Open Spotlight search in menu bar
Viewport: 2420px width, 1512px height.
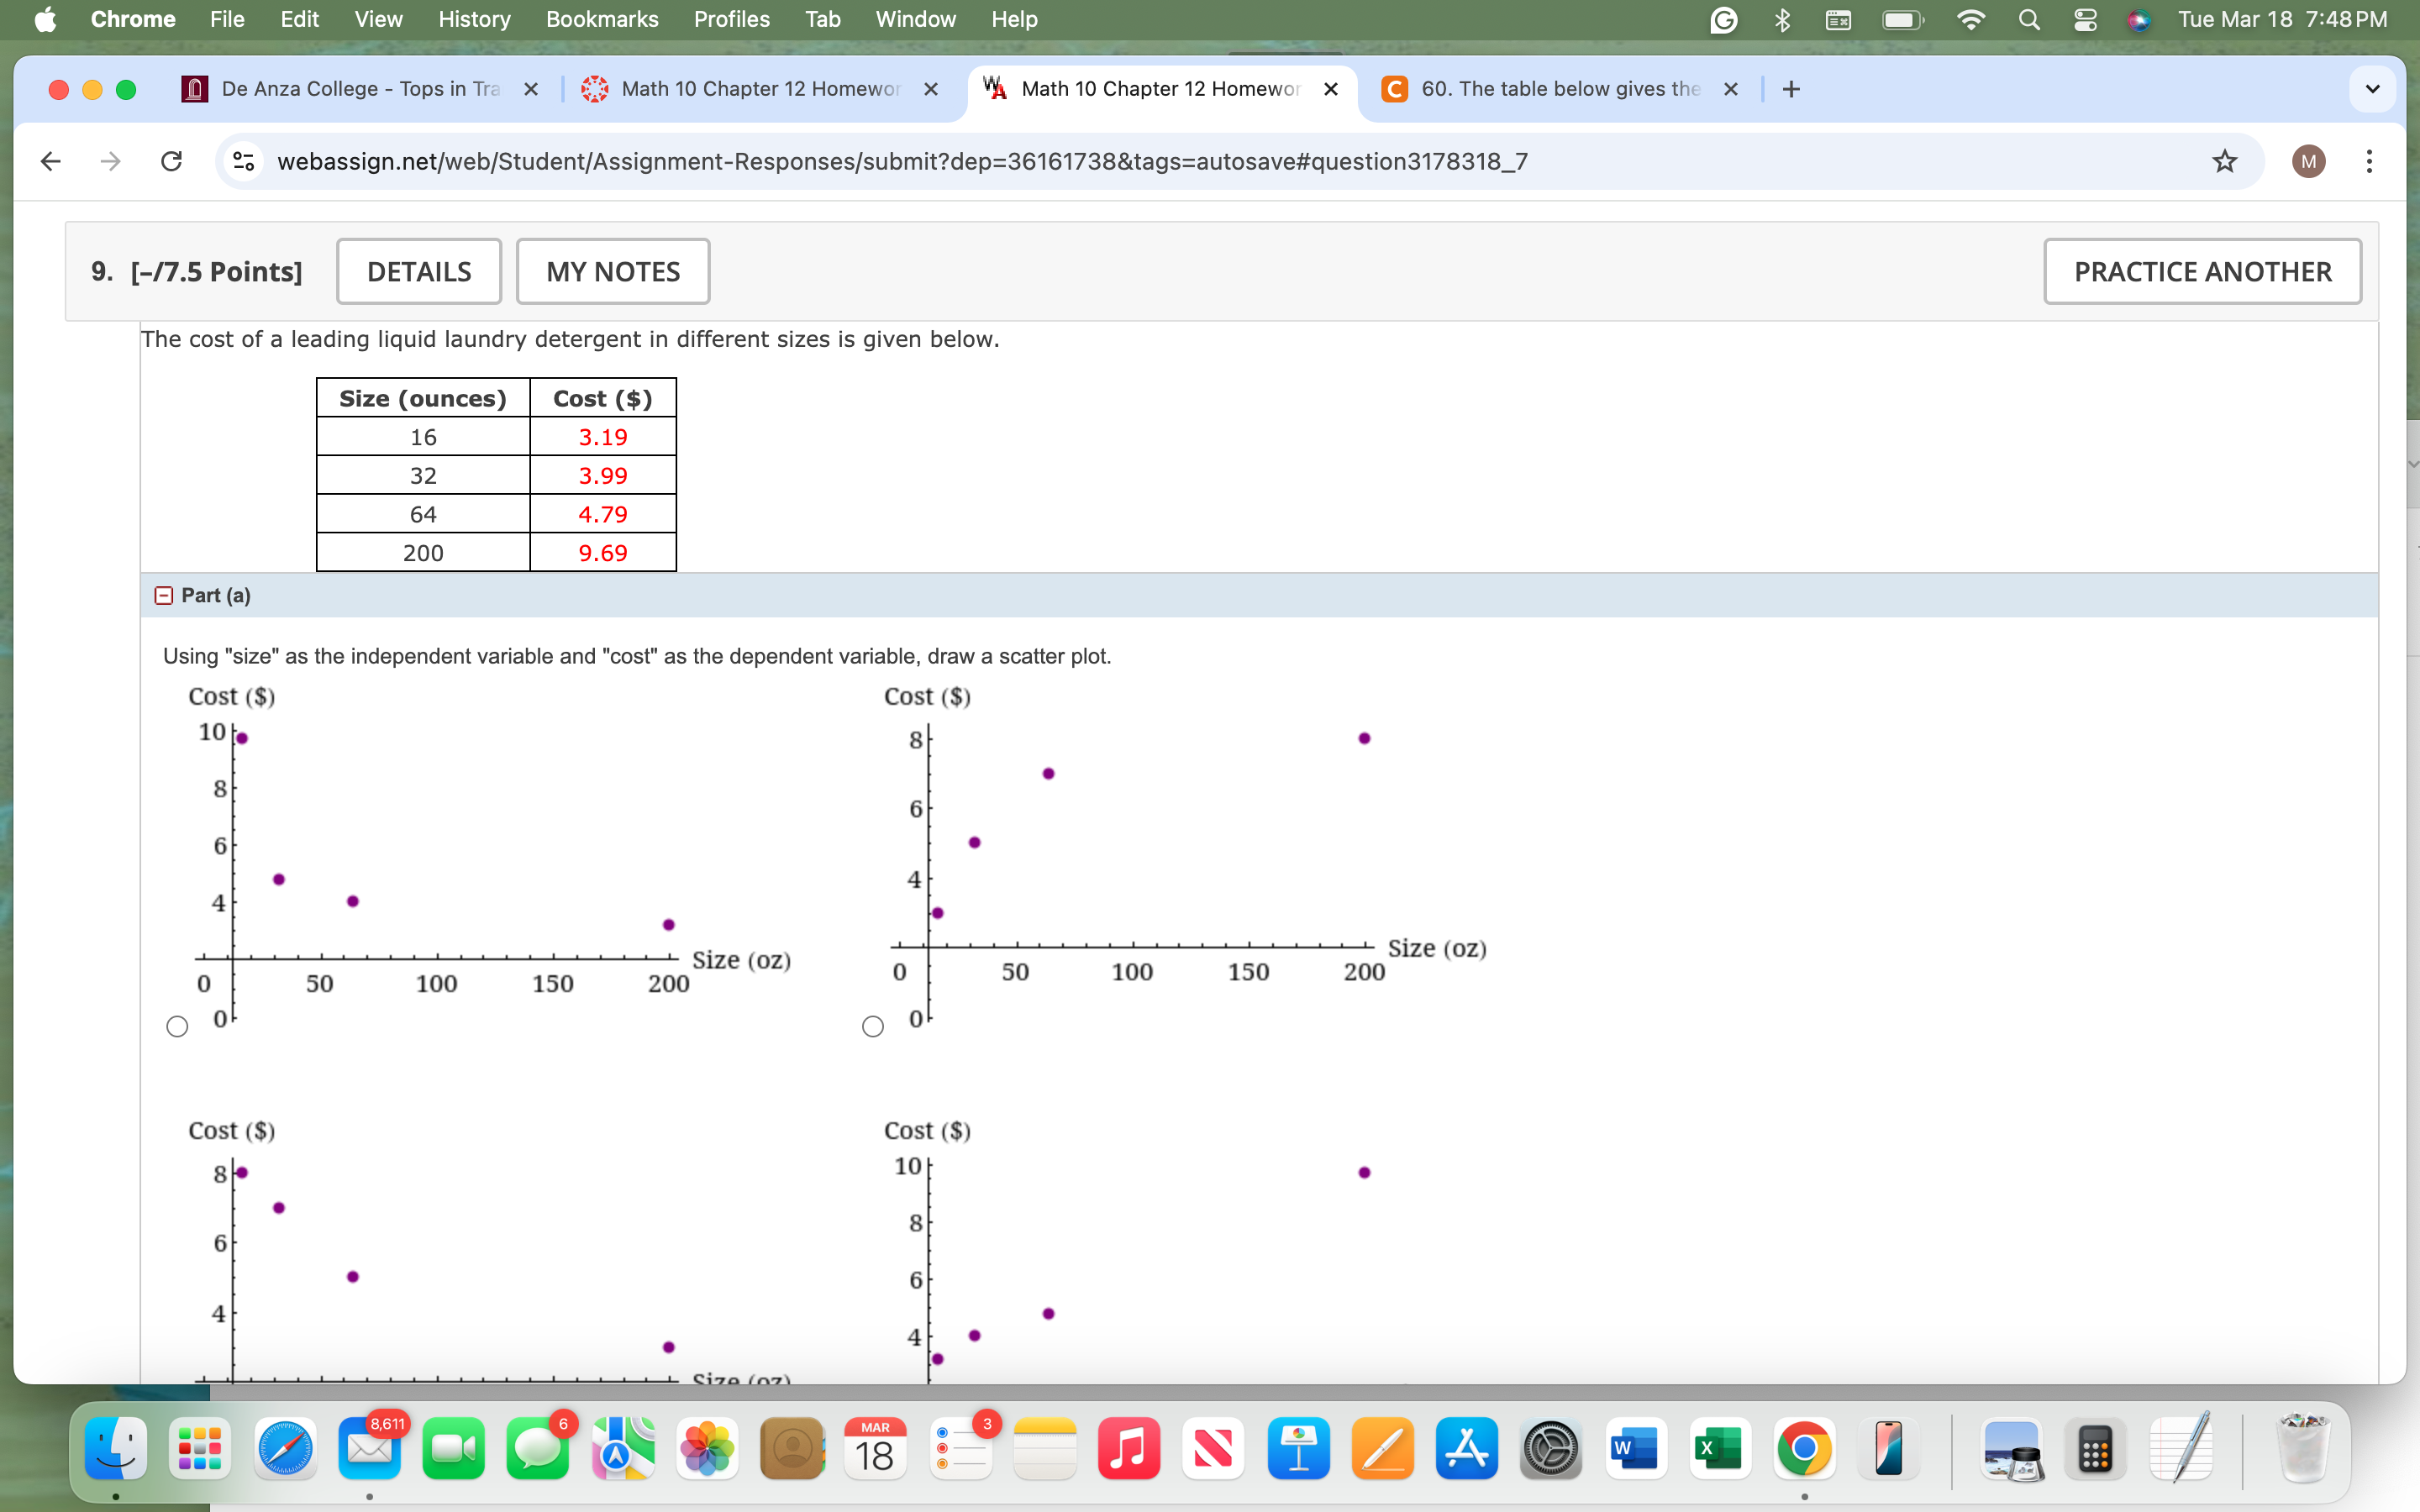(x=2028, y=20)
